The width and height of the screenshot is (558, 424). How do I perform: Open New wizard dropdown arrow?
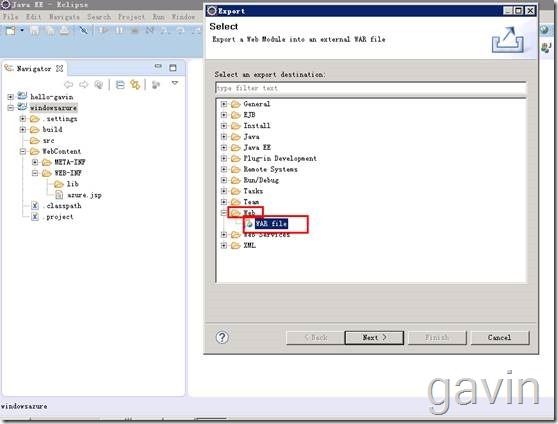coord(22,31)
